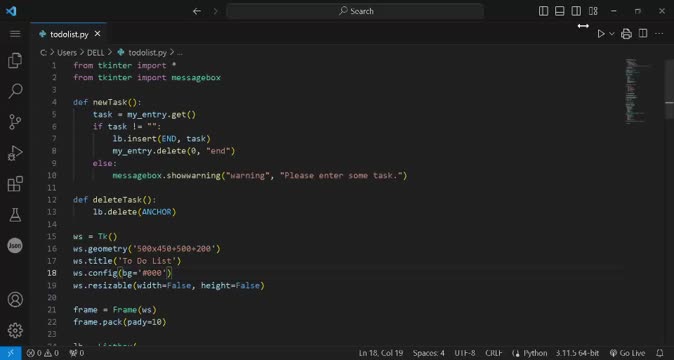
Task: Start Go Live server
Action: pyautogui.click(x=627, y=353)
